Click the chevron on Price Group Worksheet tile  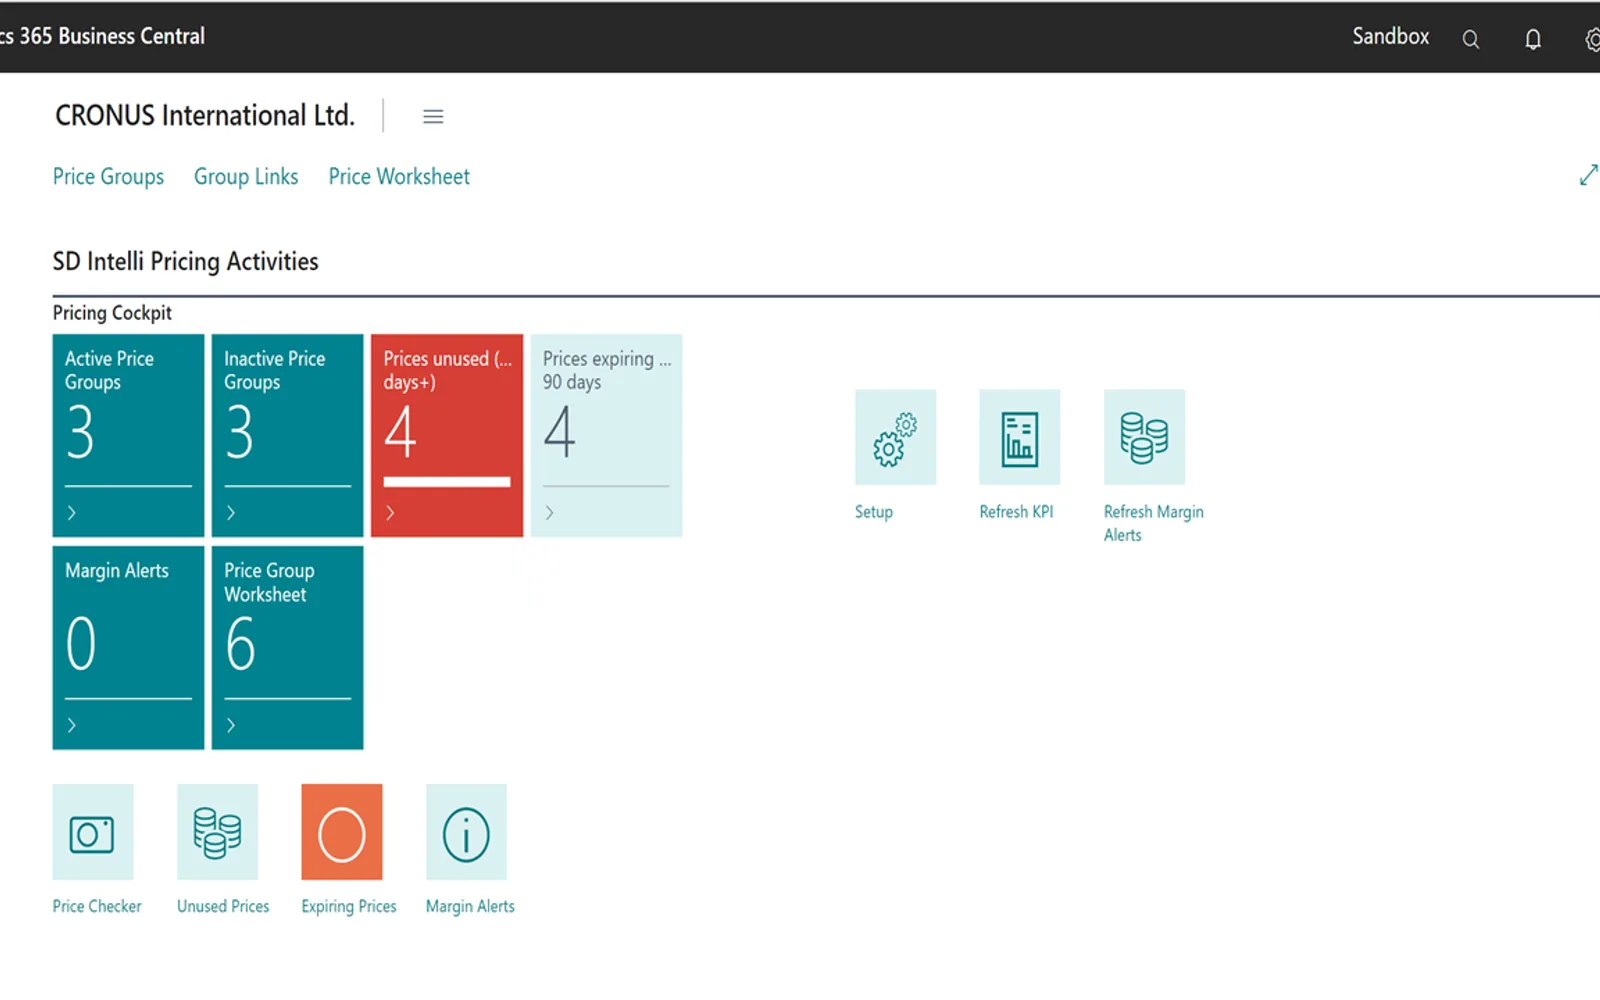(x=231, y=725)
